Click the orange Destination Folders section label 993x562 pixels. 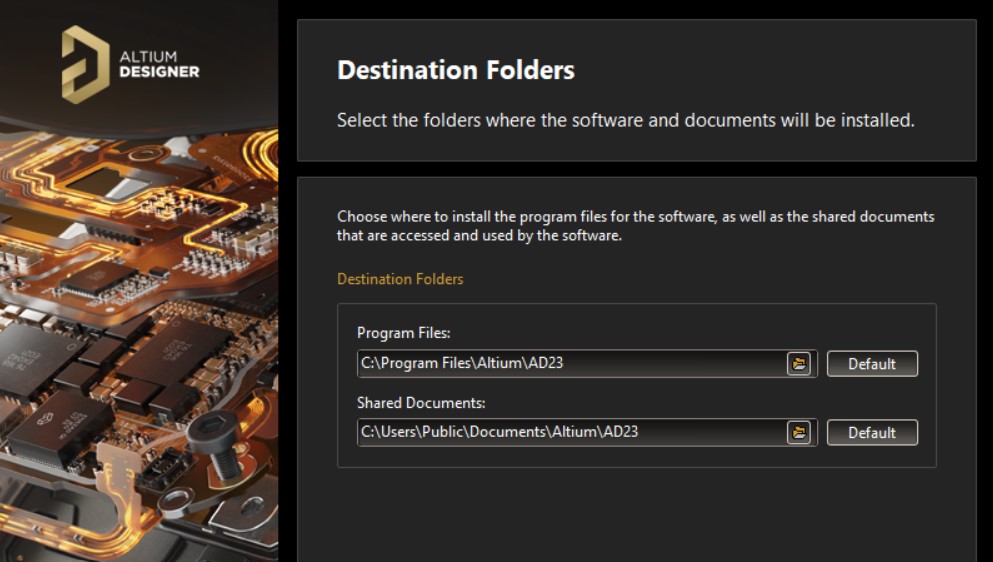click(400, 279)
